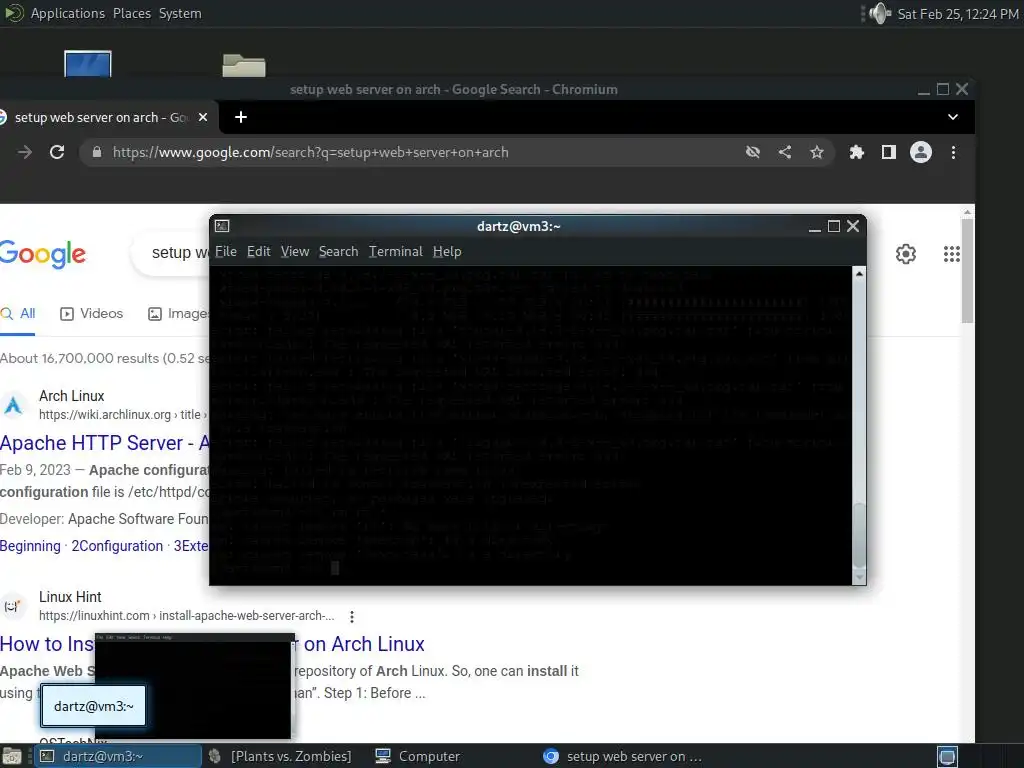Maximize the dartz@vm3 terminal window
The image size is (1024, 768).
834,226
